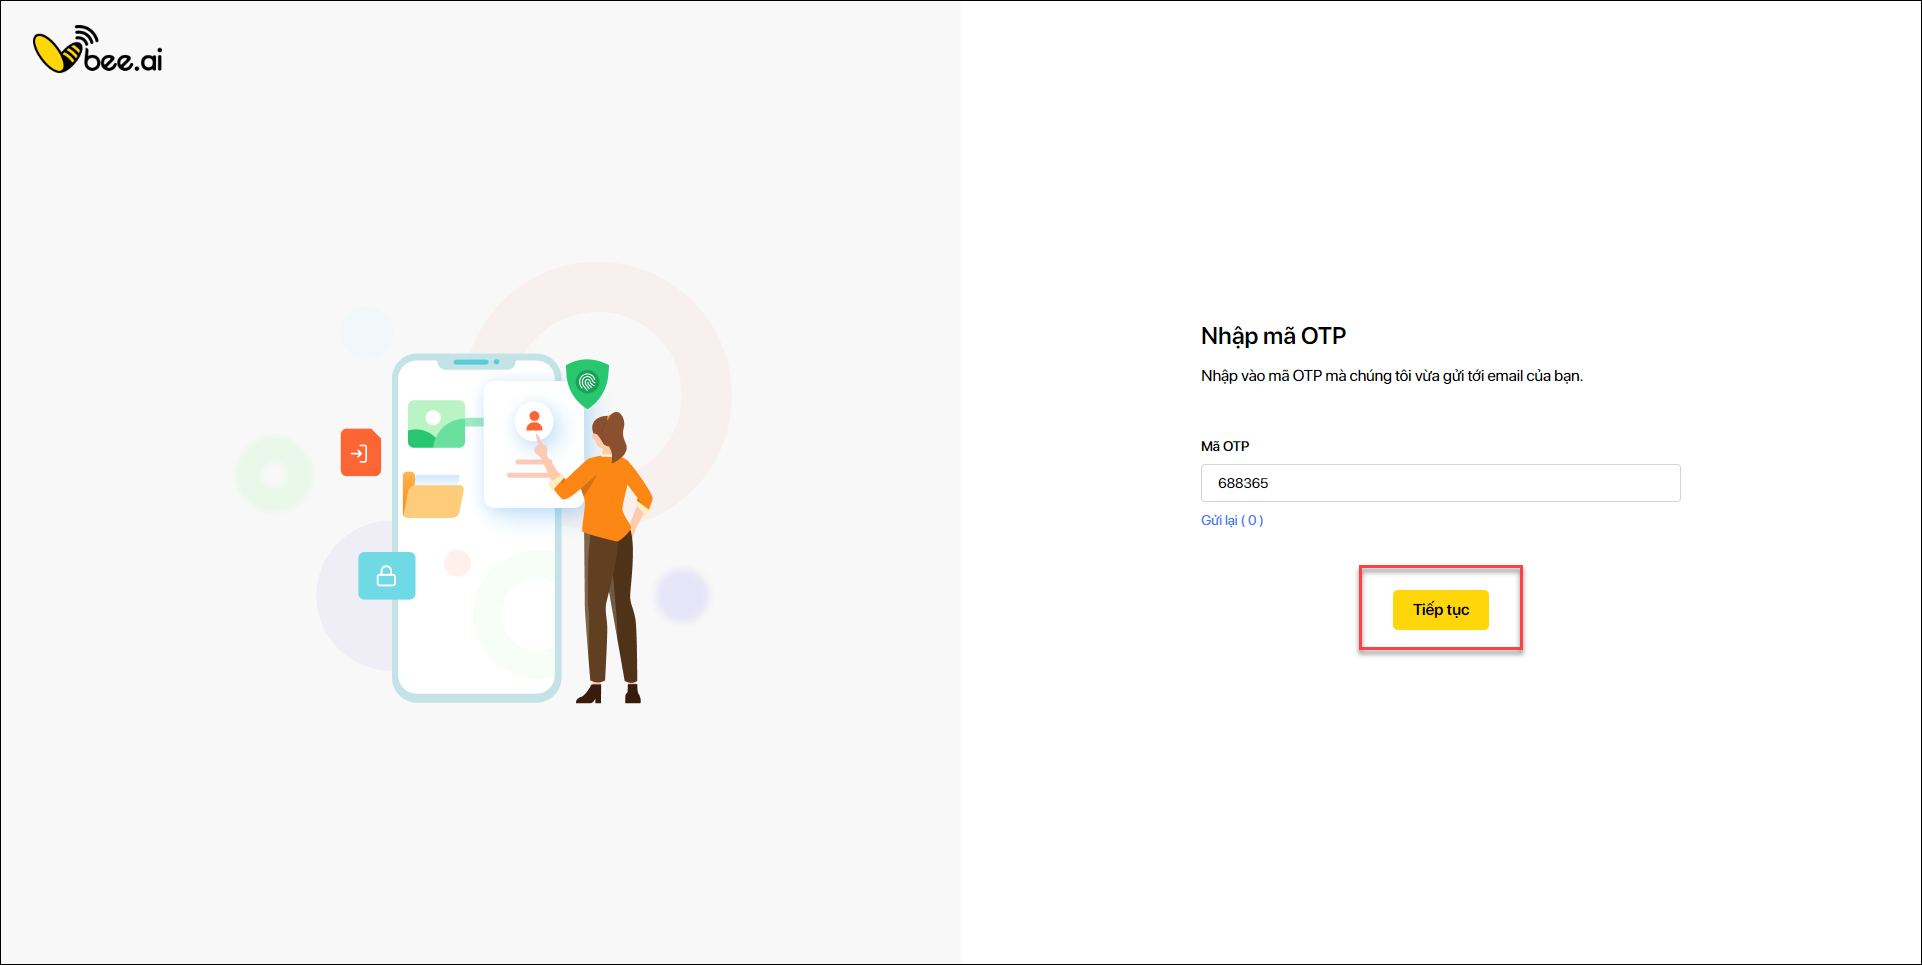Click the phone notch speaker bar
Screen dimensions: 1922x965
pos(471,362)
